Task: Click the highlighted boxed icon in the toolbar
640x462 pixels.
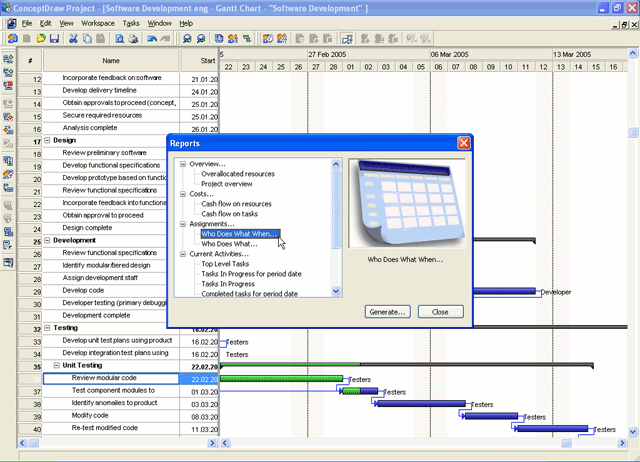Action: click(x=347, y=39)
